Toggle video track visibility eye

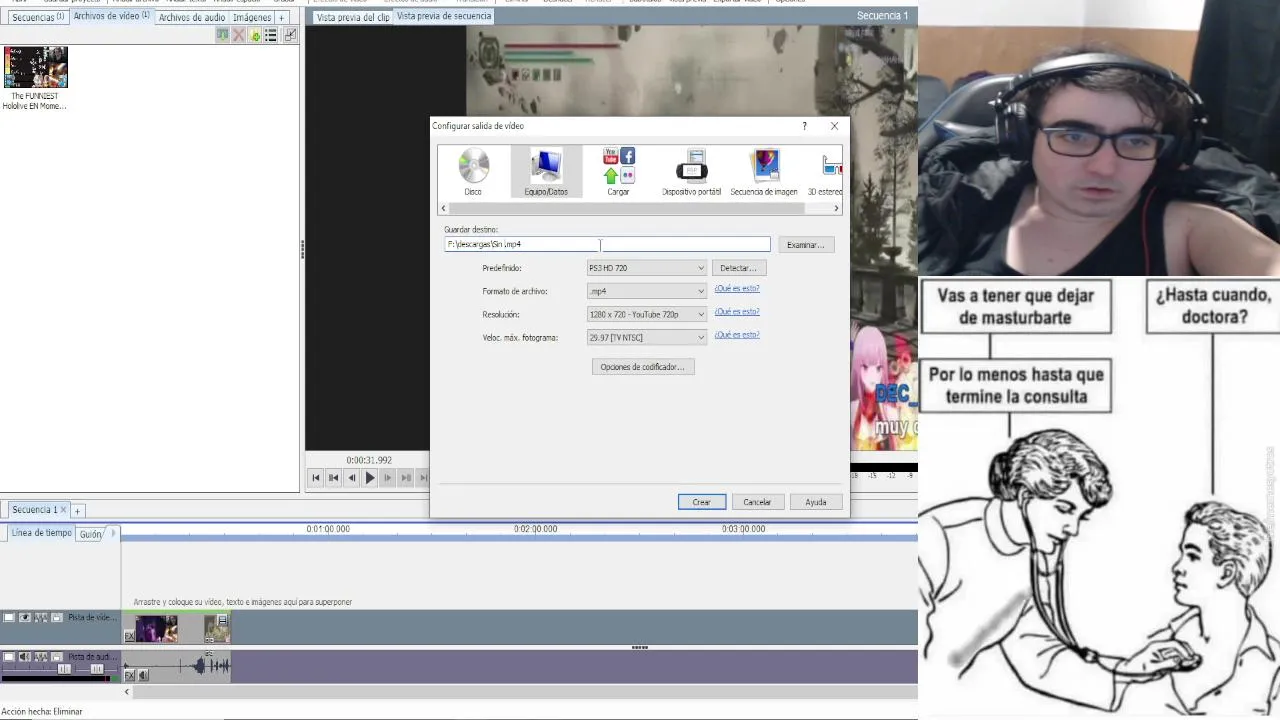25,618
